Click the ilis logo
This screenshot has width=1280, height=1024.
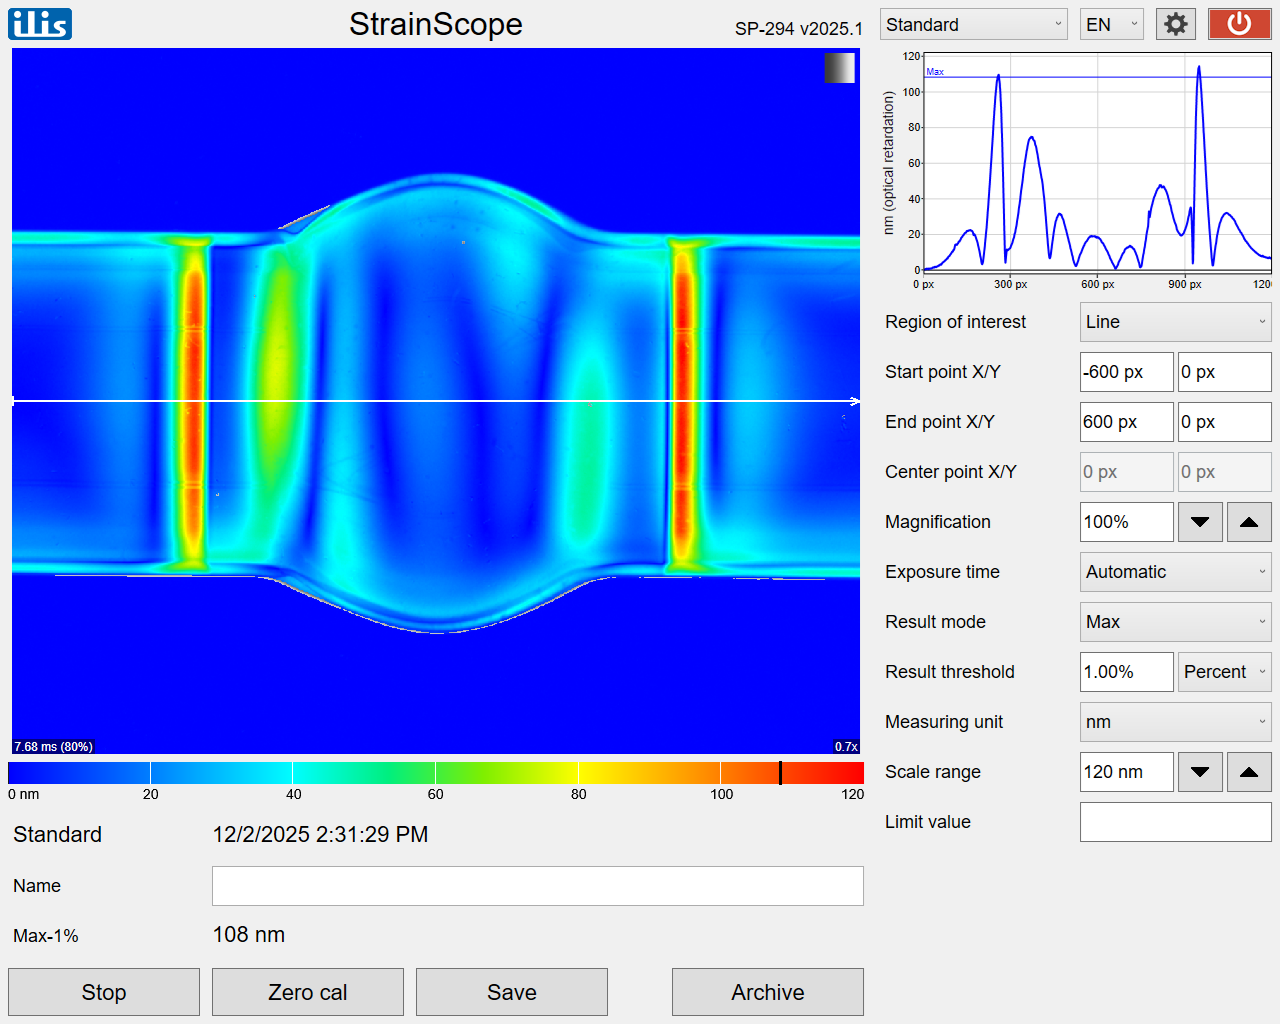click(x=40, y=23)
